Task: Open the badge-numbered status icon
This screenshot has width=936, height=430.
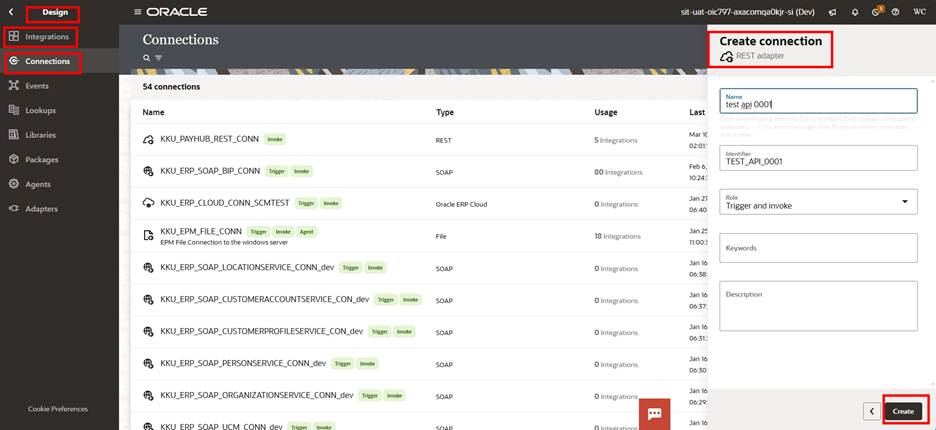Action: coord(876,11)
